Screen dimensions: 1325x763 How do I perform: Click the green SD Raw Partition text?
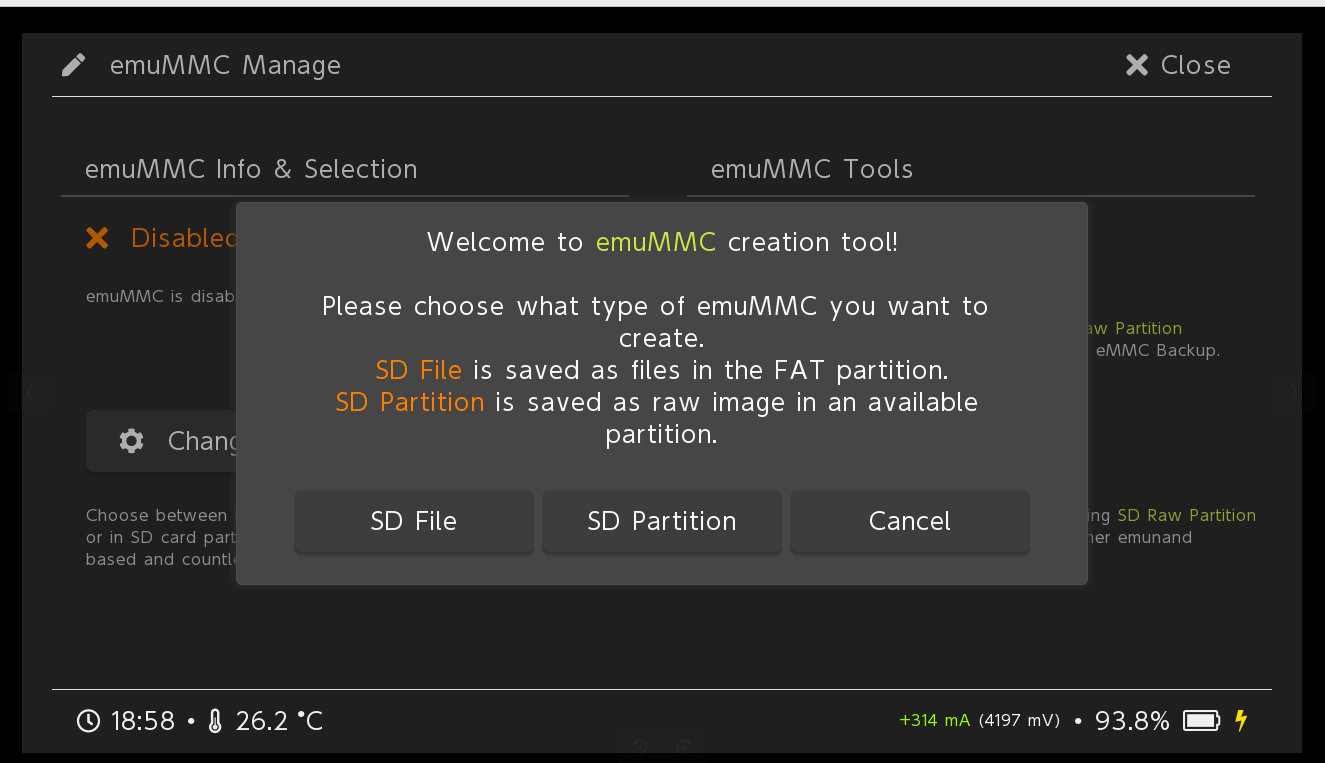pos(1186,516)
